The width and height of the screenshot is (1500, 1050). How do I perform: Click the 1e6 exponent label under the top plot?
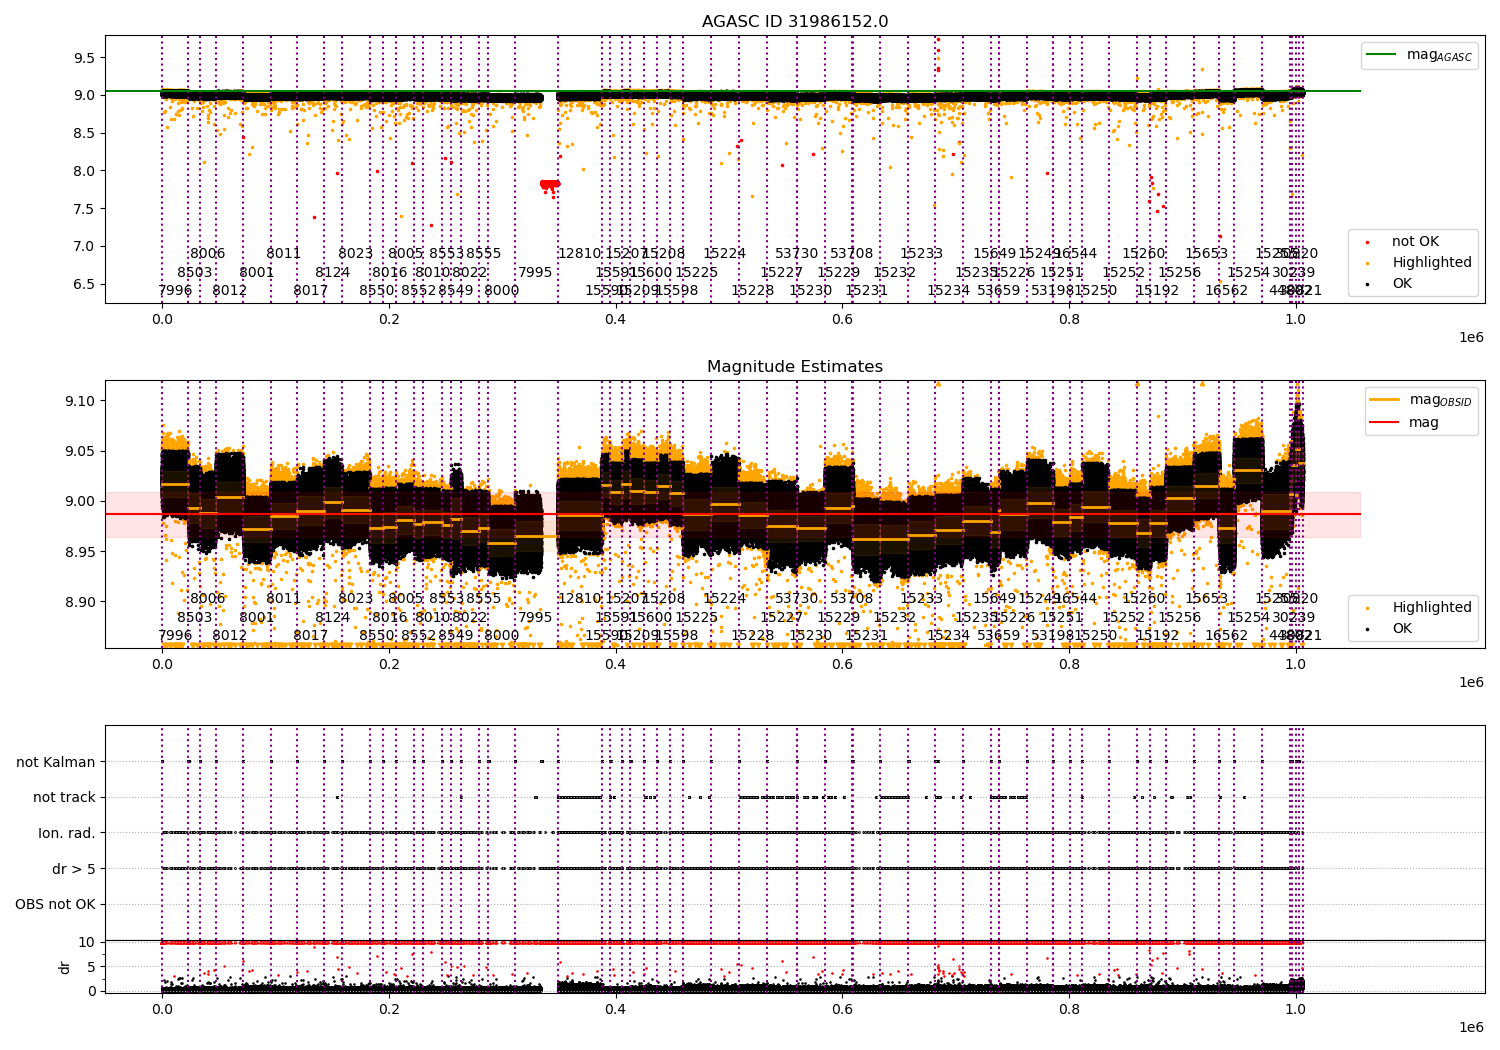[1471, 338]
